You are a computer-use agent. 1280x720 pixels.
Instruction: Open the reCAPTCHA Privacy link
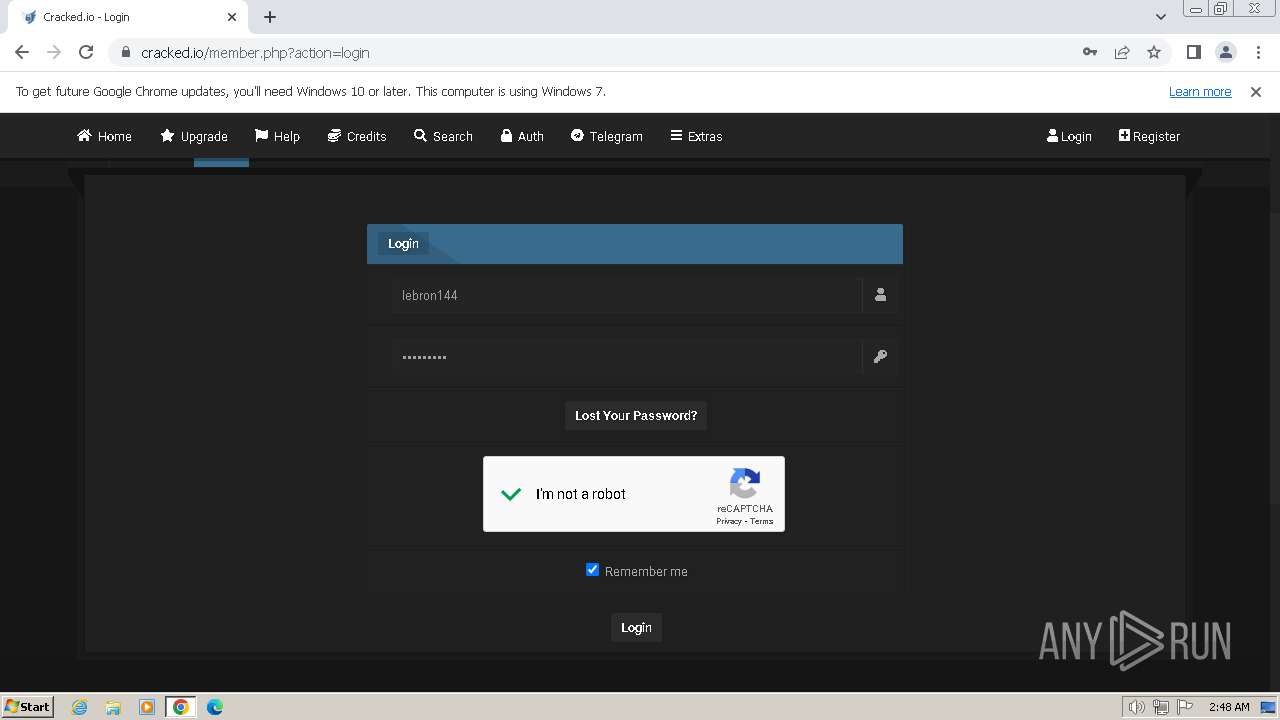coord(729,521)
